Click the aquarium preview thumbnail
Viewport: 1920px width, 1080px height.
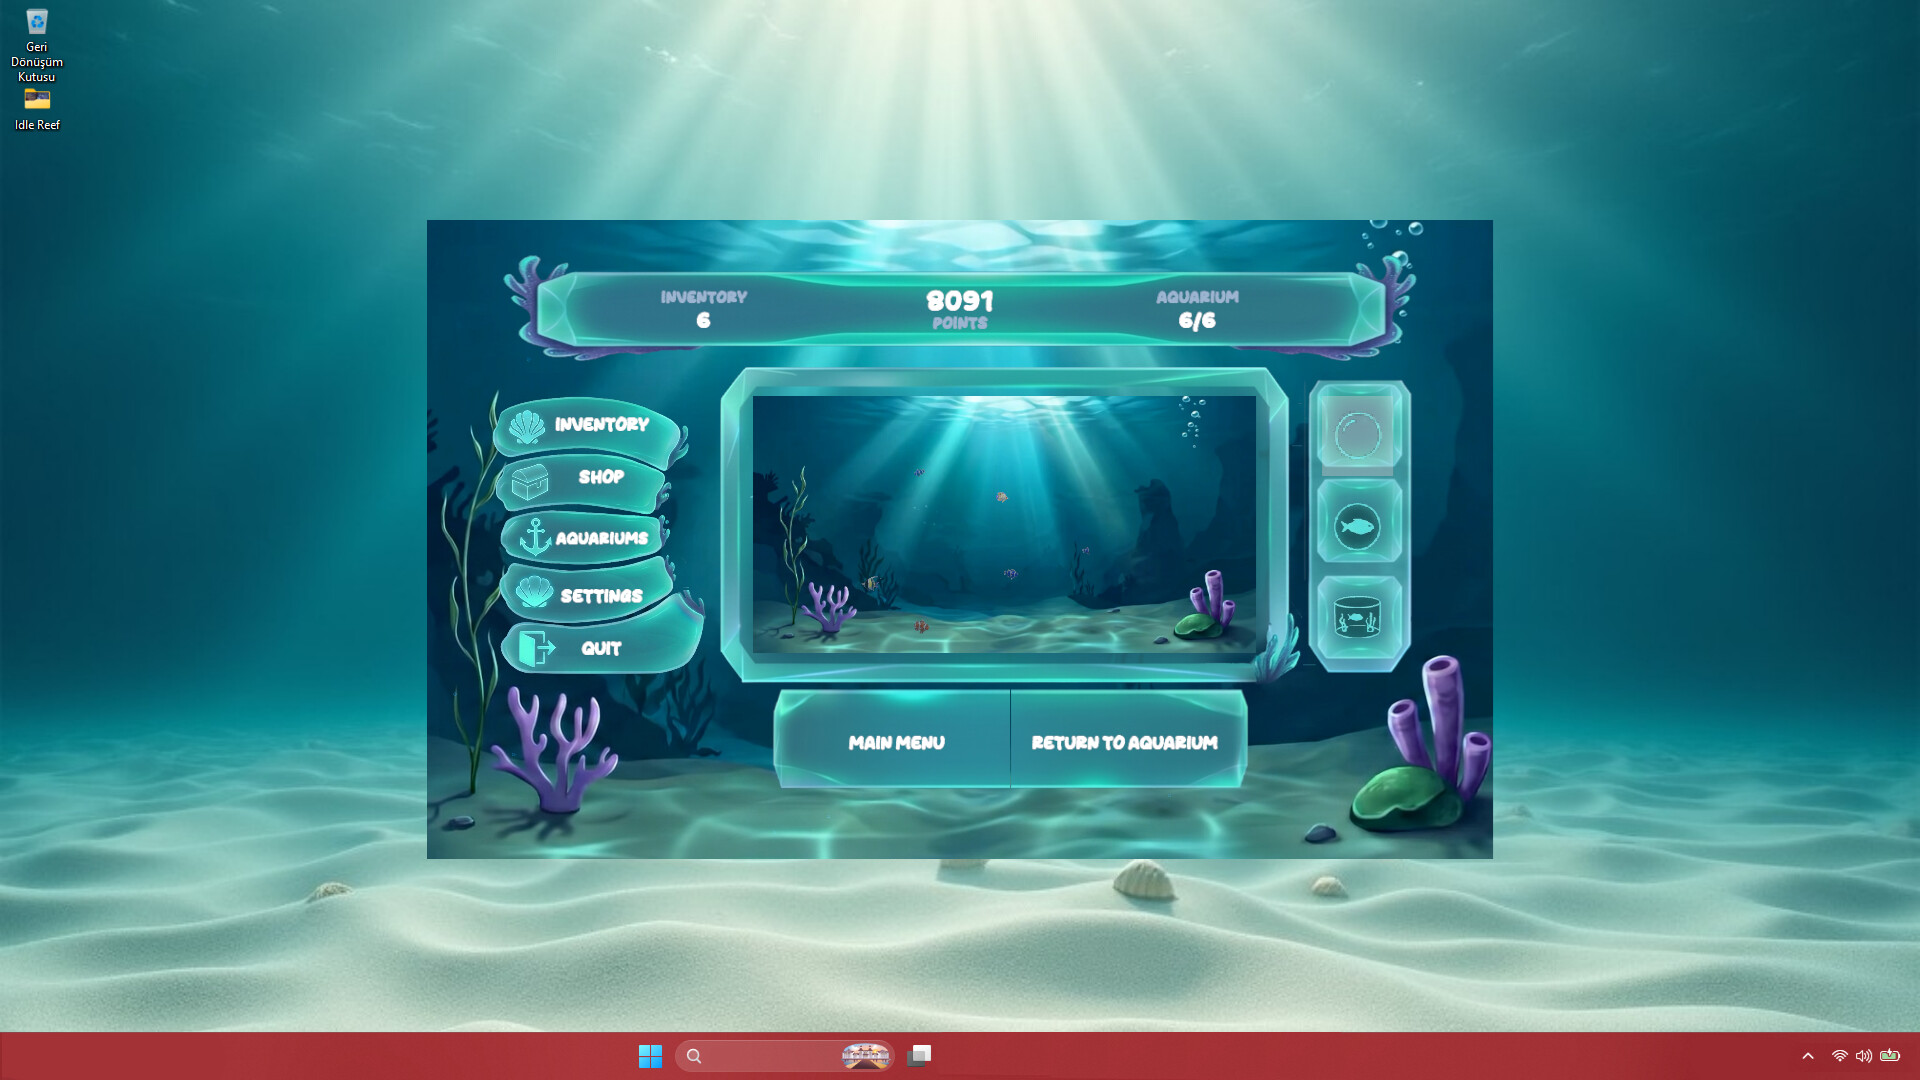[1004, 524]
